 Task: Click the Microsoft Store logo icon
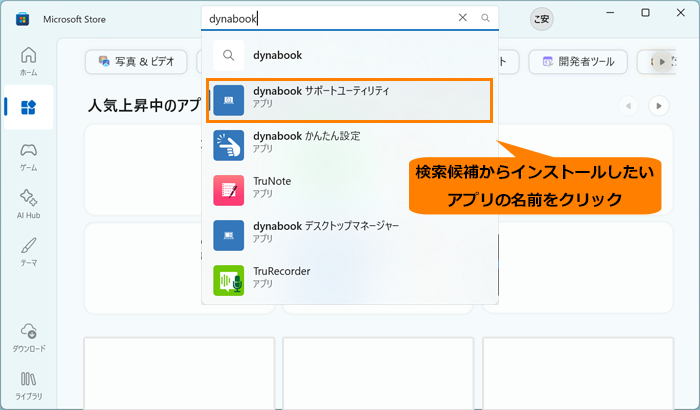click(x=22, y=19)
